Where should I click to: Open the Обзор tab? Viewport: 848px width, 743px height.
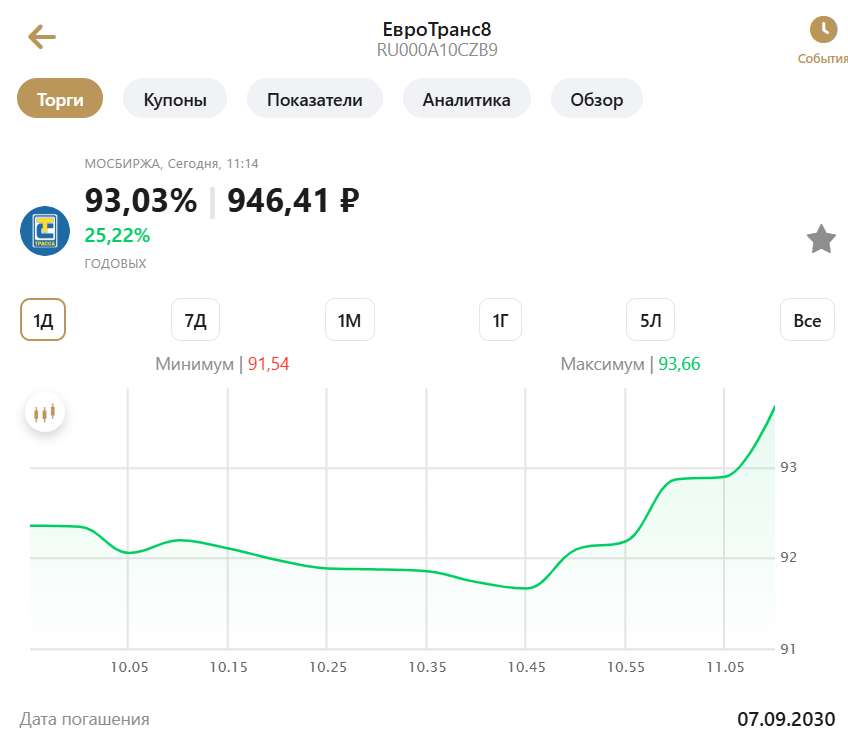[597, 98]
